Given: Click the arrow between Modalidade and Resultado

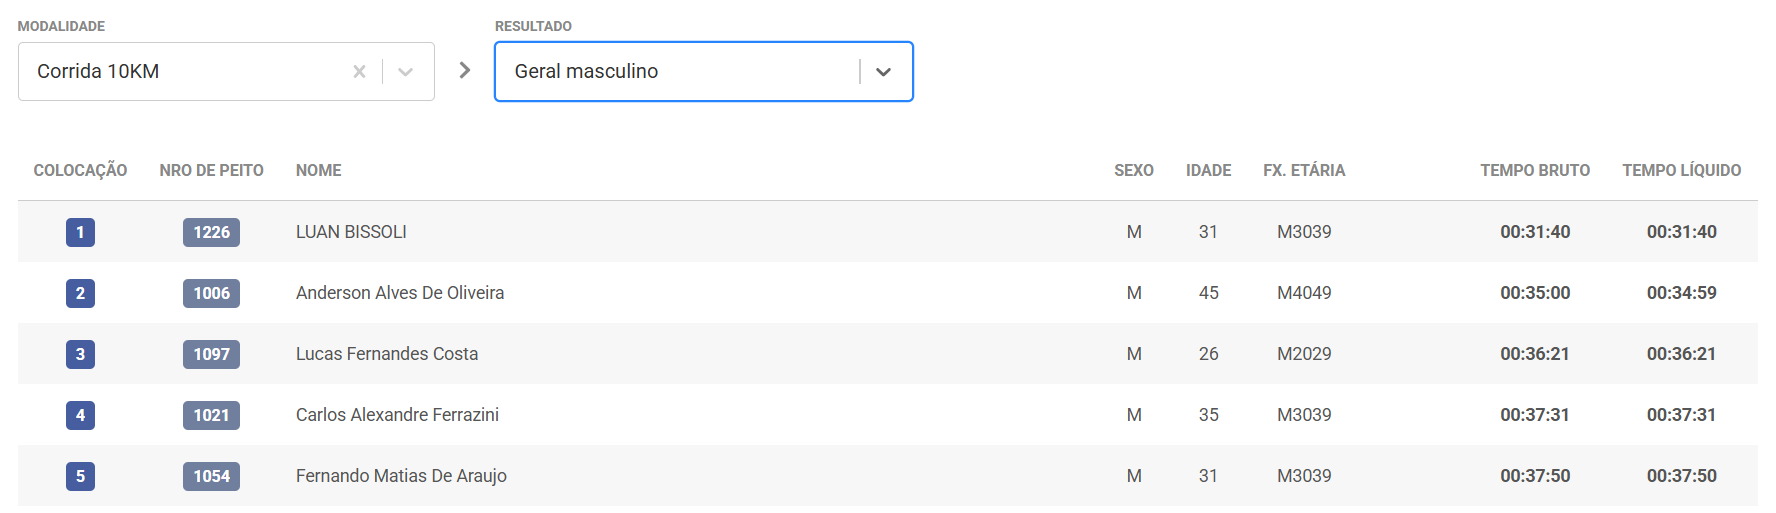Looking at the screenshot, I should coord(464,70).
